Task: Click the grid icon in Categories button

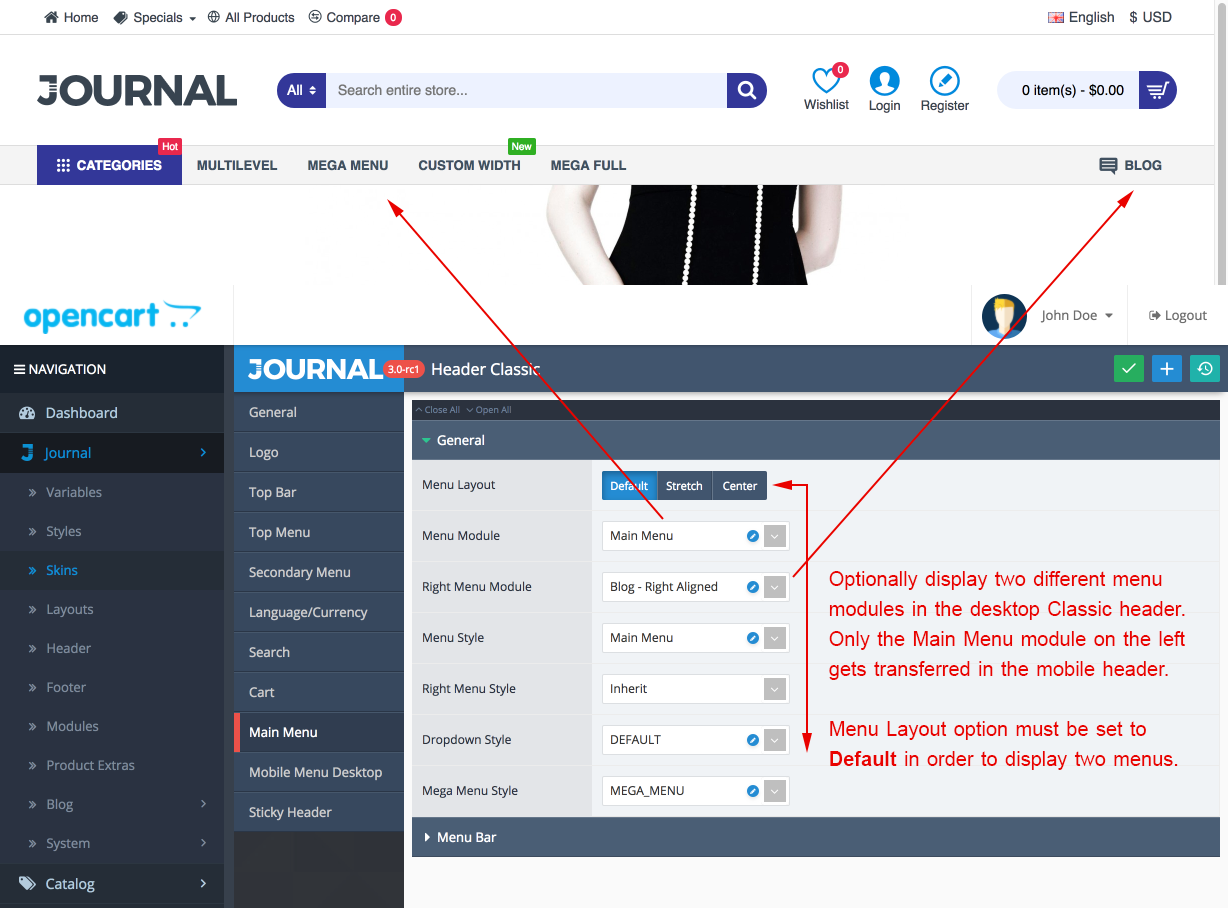Action: [x=63, y=165]
